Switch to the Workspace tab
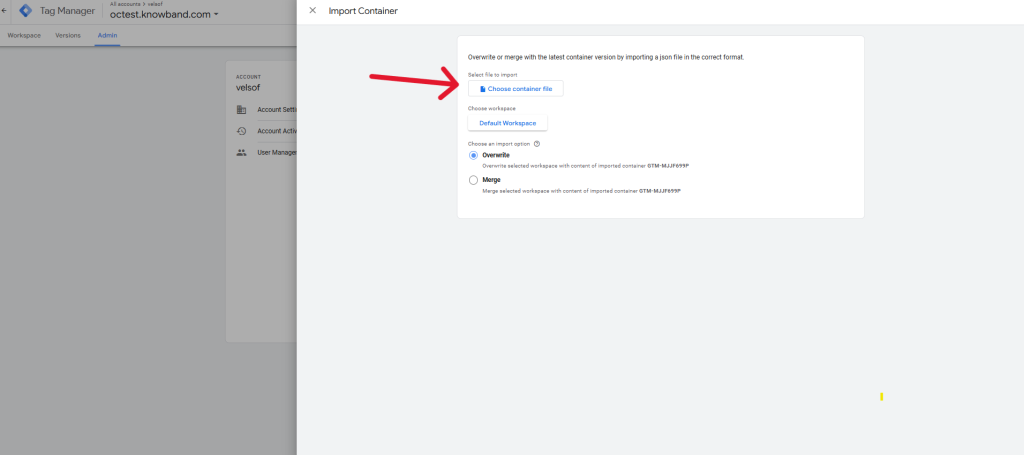The width and height of the screenshot is (1024, 455). 24,35
